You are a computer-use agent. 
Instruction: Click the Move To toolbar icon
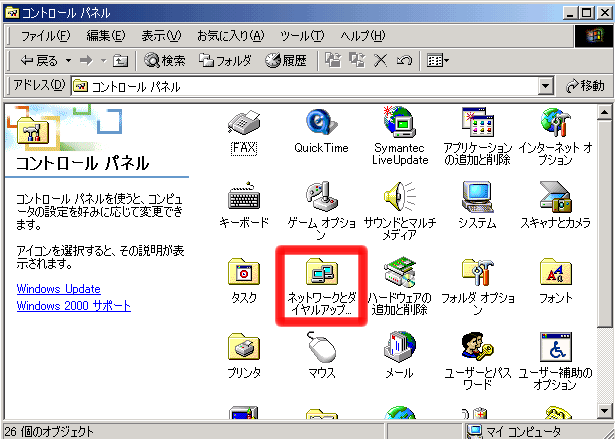(x=333, y=60)
